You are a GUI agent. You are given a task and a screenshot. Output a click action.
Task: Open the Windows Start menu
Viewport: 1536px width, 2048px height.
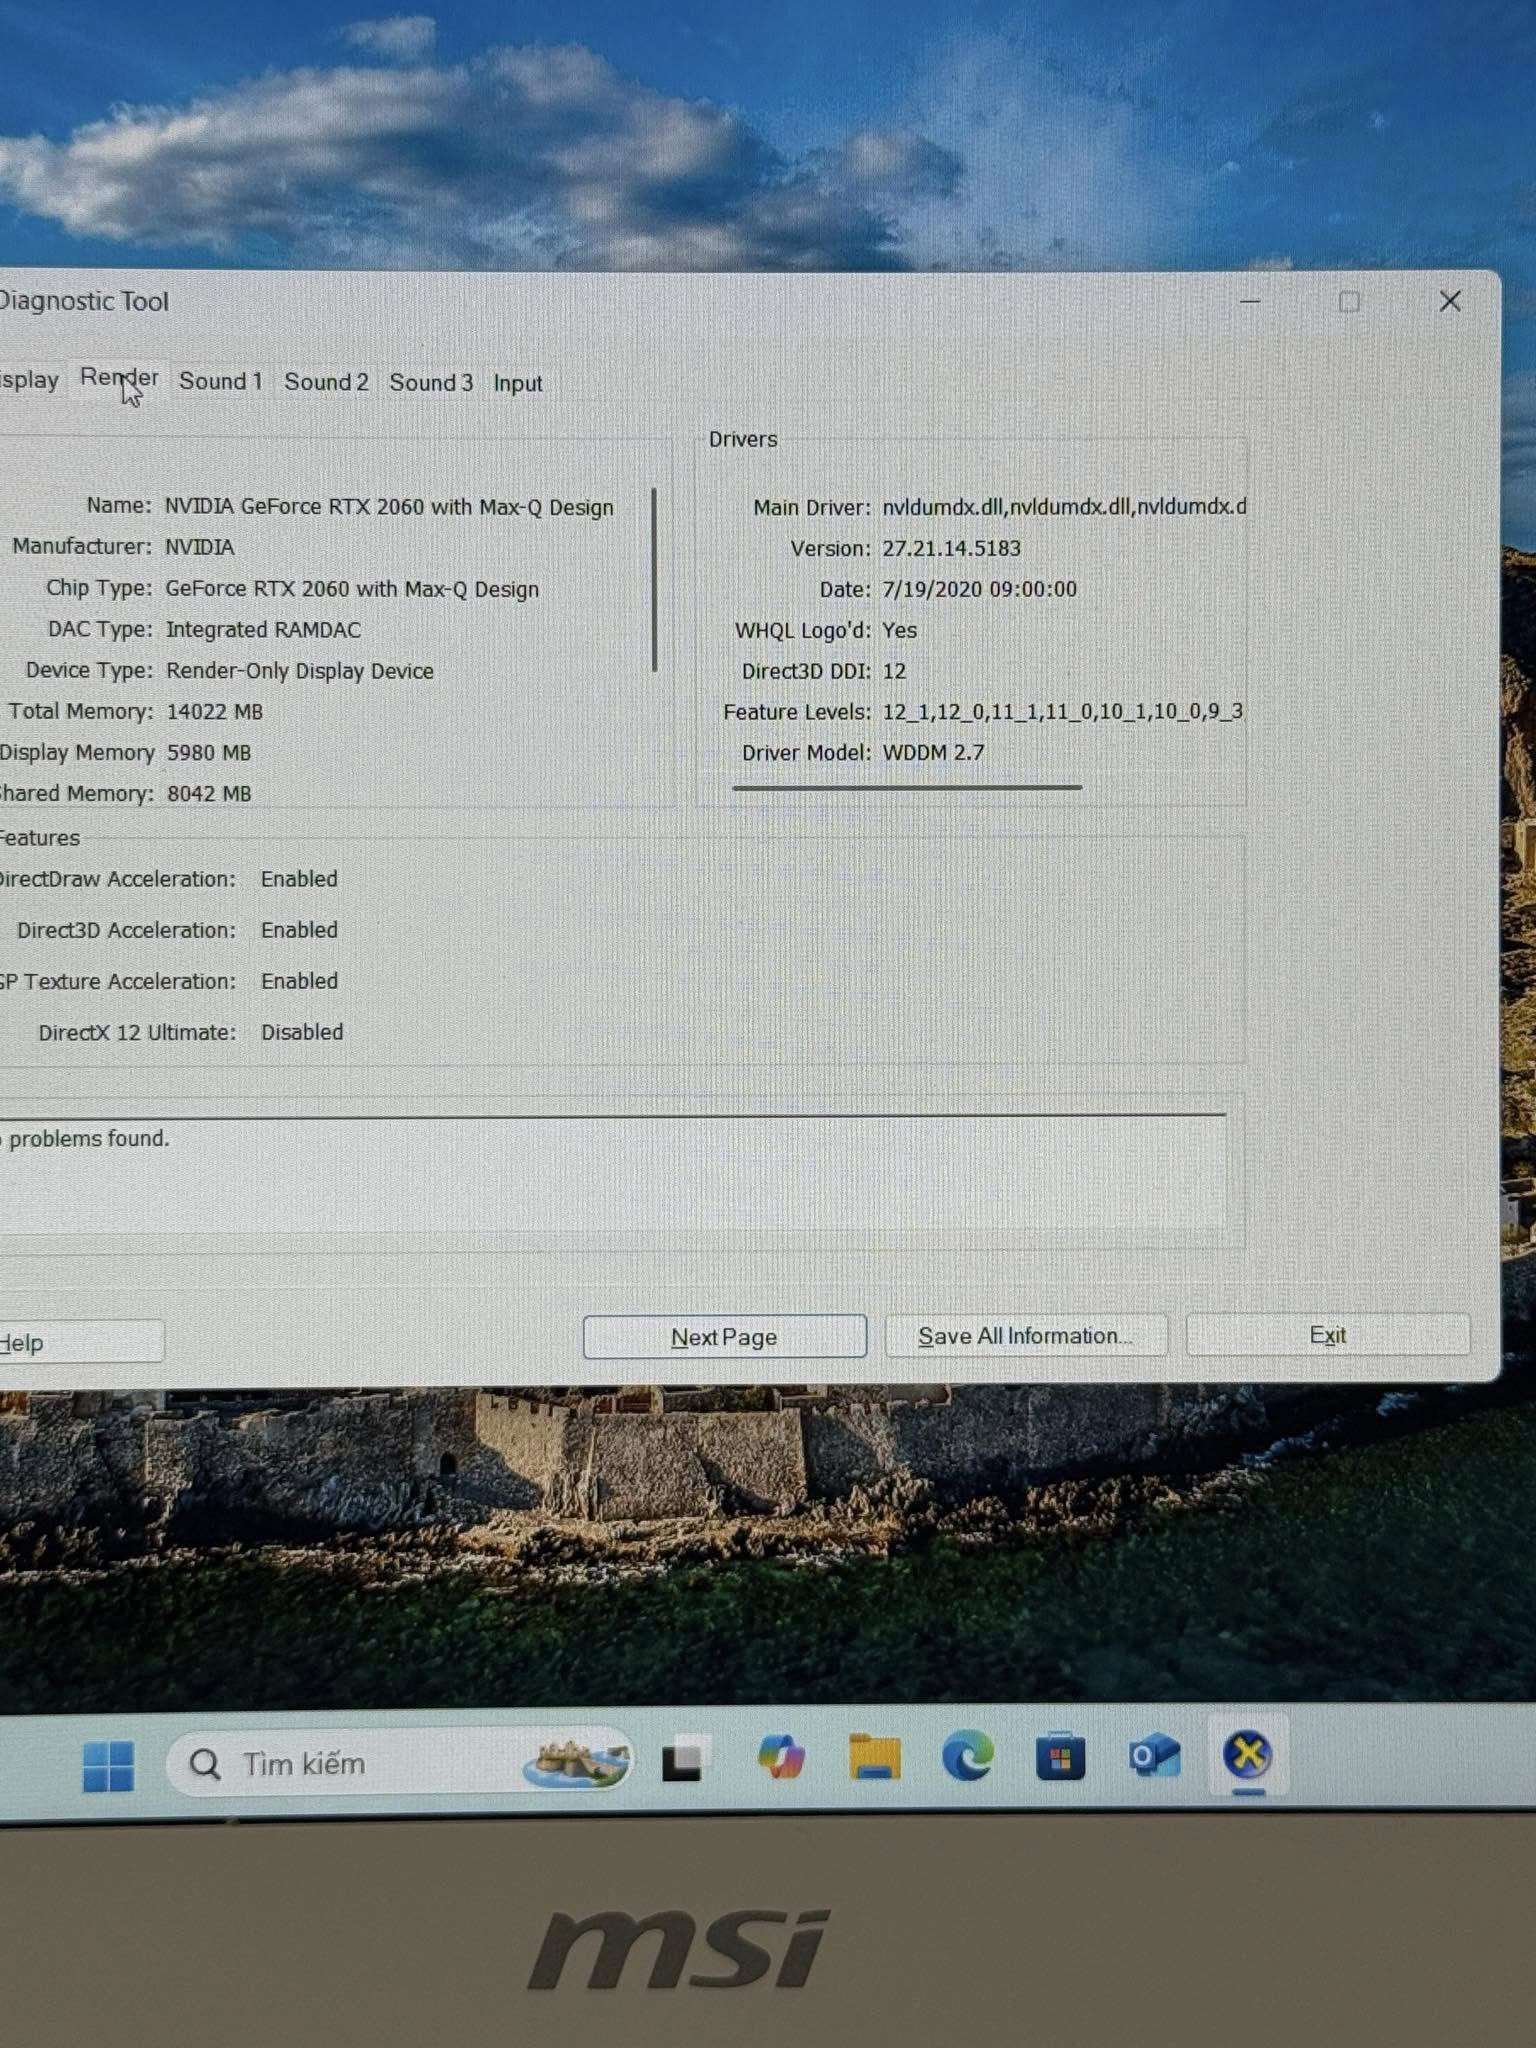click(x=108, y=1765)
